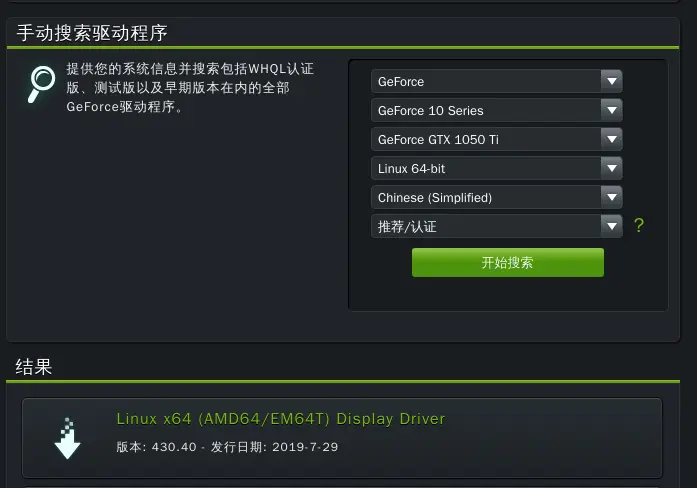Choose the Chinese (Simplified) language field
Image resolution: width=697 pixels, height=488 pixels.
click(497, 197)
